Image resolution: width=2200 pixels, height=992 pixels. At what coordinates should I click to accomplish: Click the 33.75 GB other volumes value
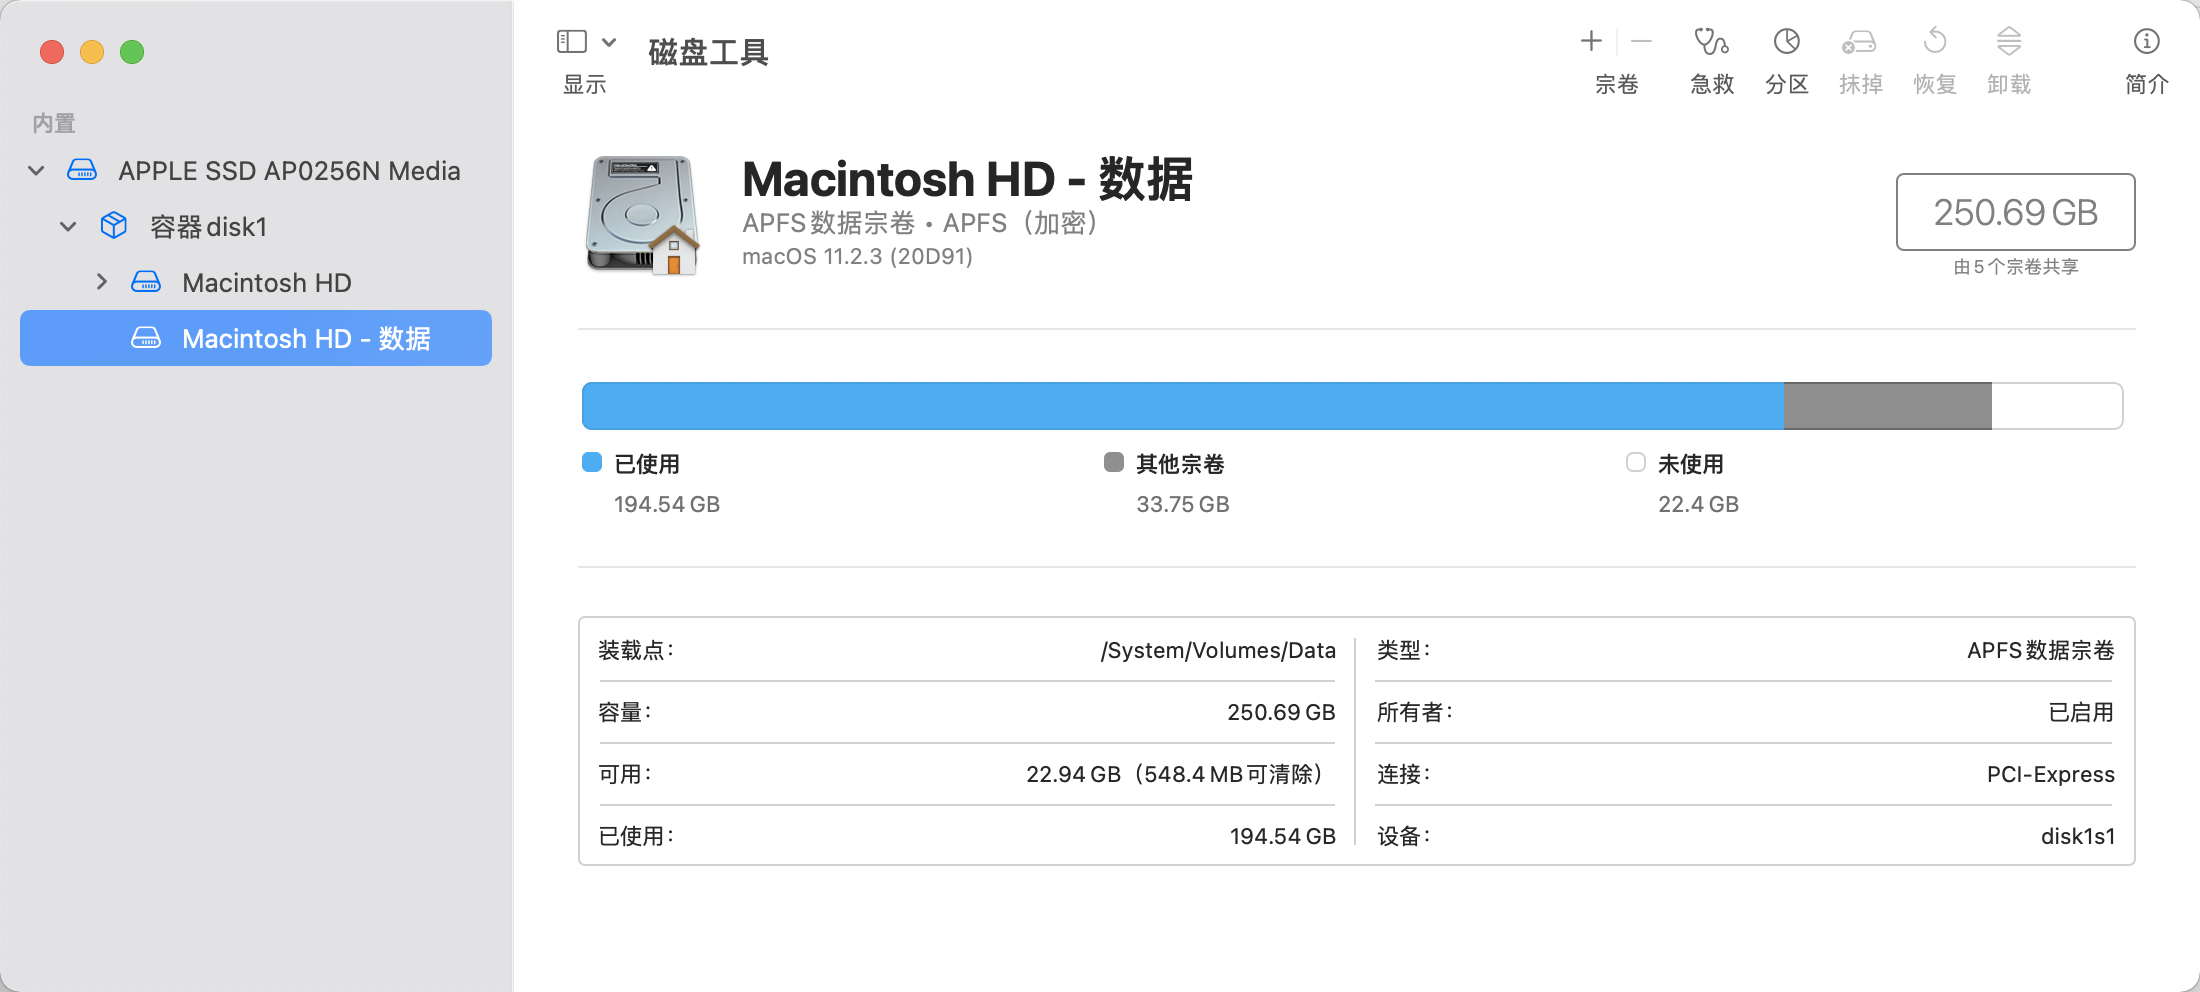pos(1183,505)
